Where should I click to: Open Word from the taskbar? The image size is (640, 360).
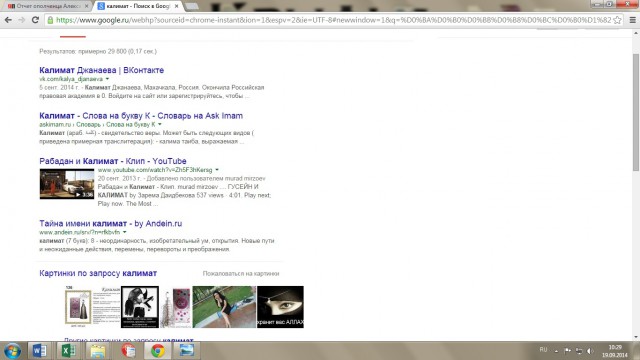pos(39,351)
